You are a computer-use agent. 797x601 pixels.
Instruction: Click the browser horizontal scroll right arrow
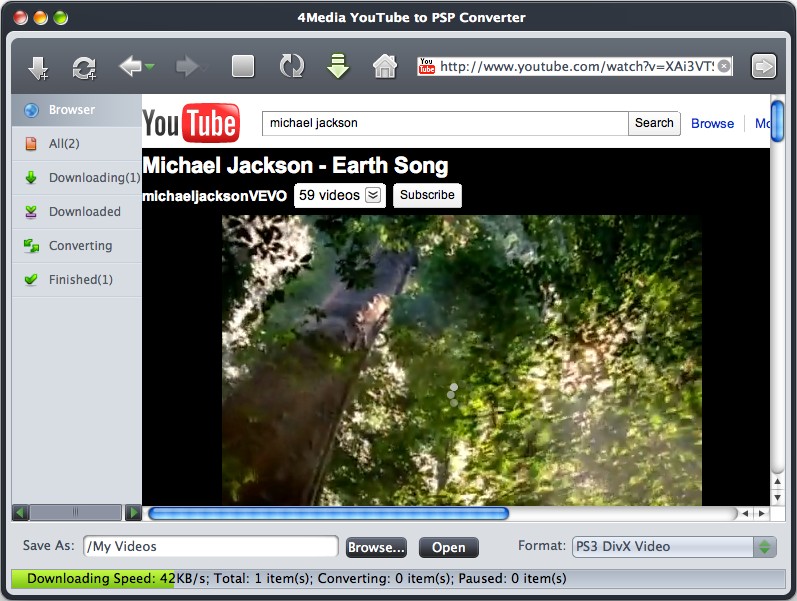(761, 514)
